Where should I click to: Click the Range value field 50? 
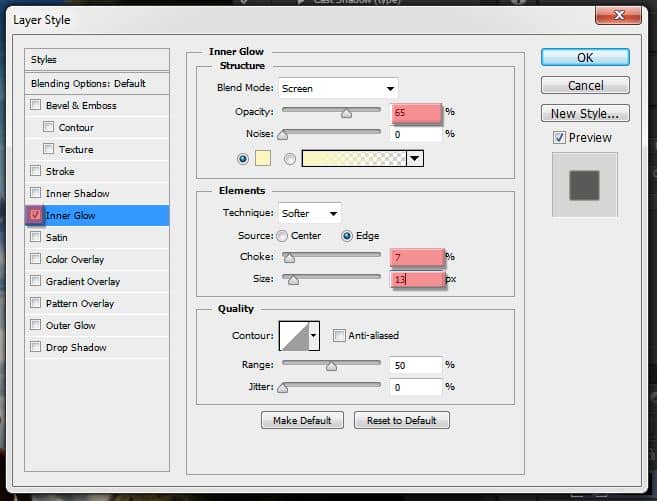coord(416,365)
